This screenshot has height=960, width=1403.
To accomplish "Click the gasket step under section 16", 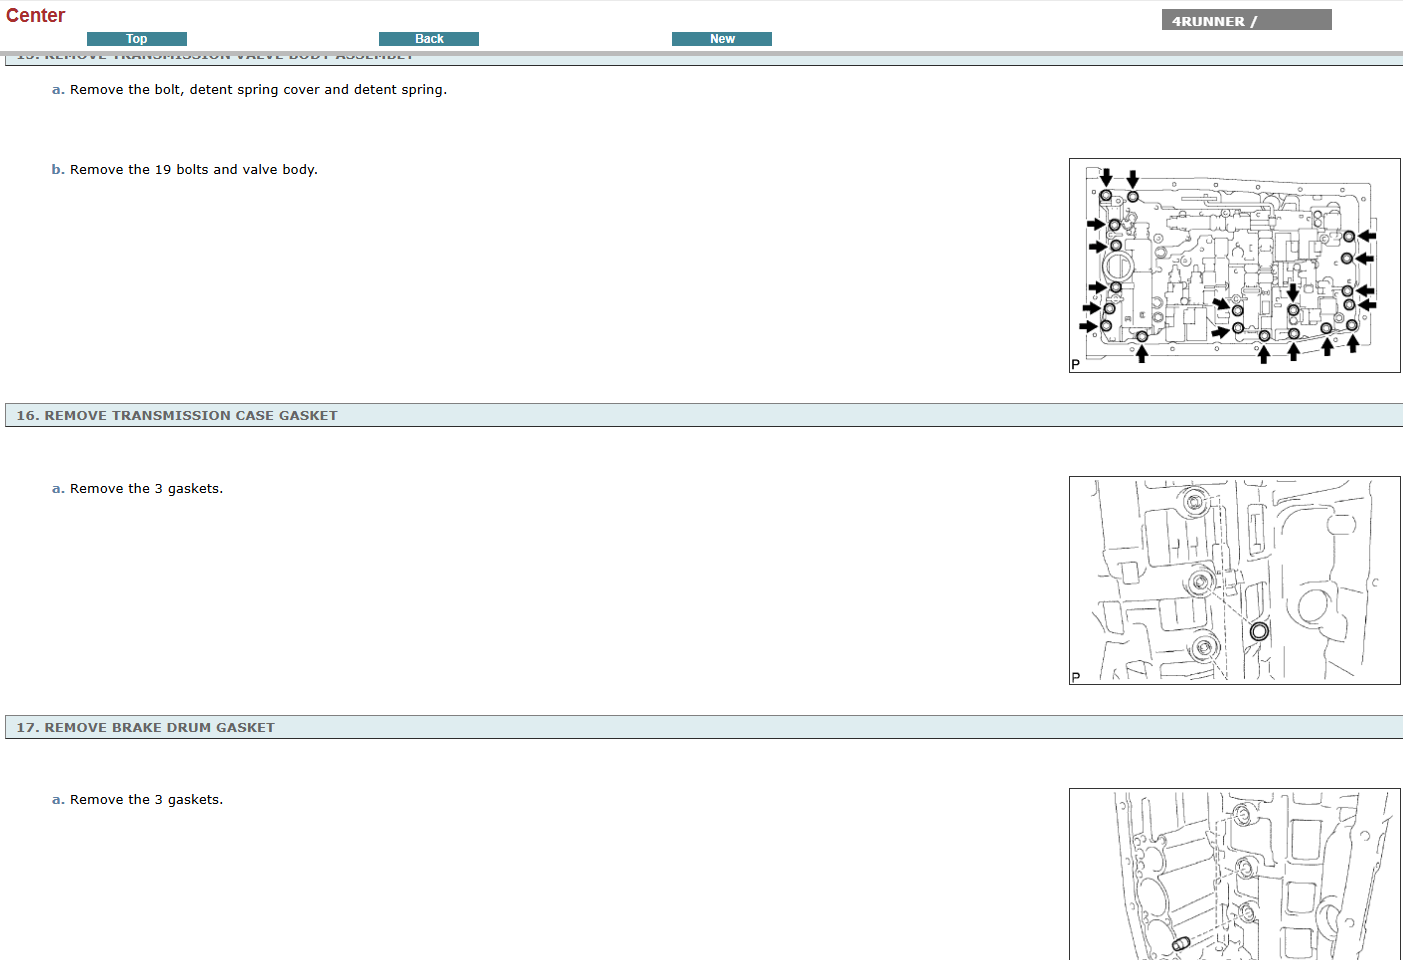I will click(146, 489).
